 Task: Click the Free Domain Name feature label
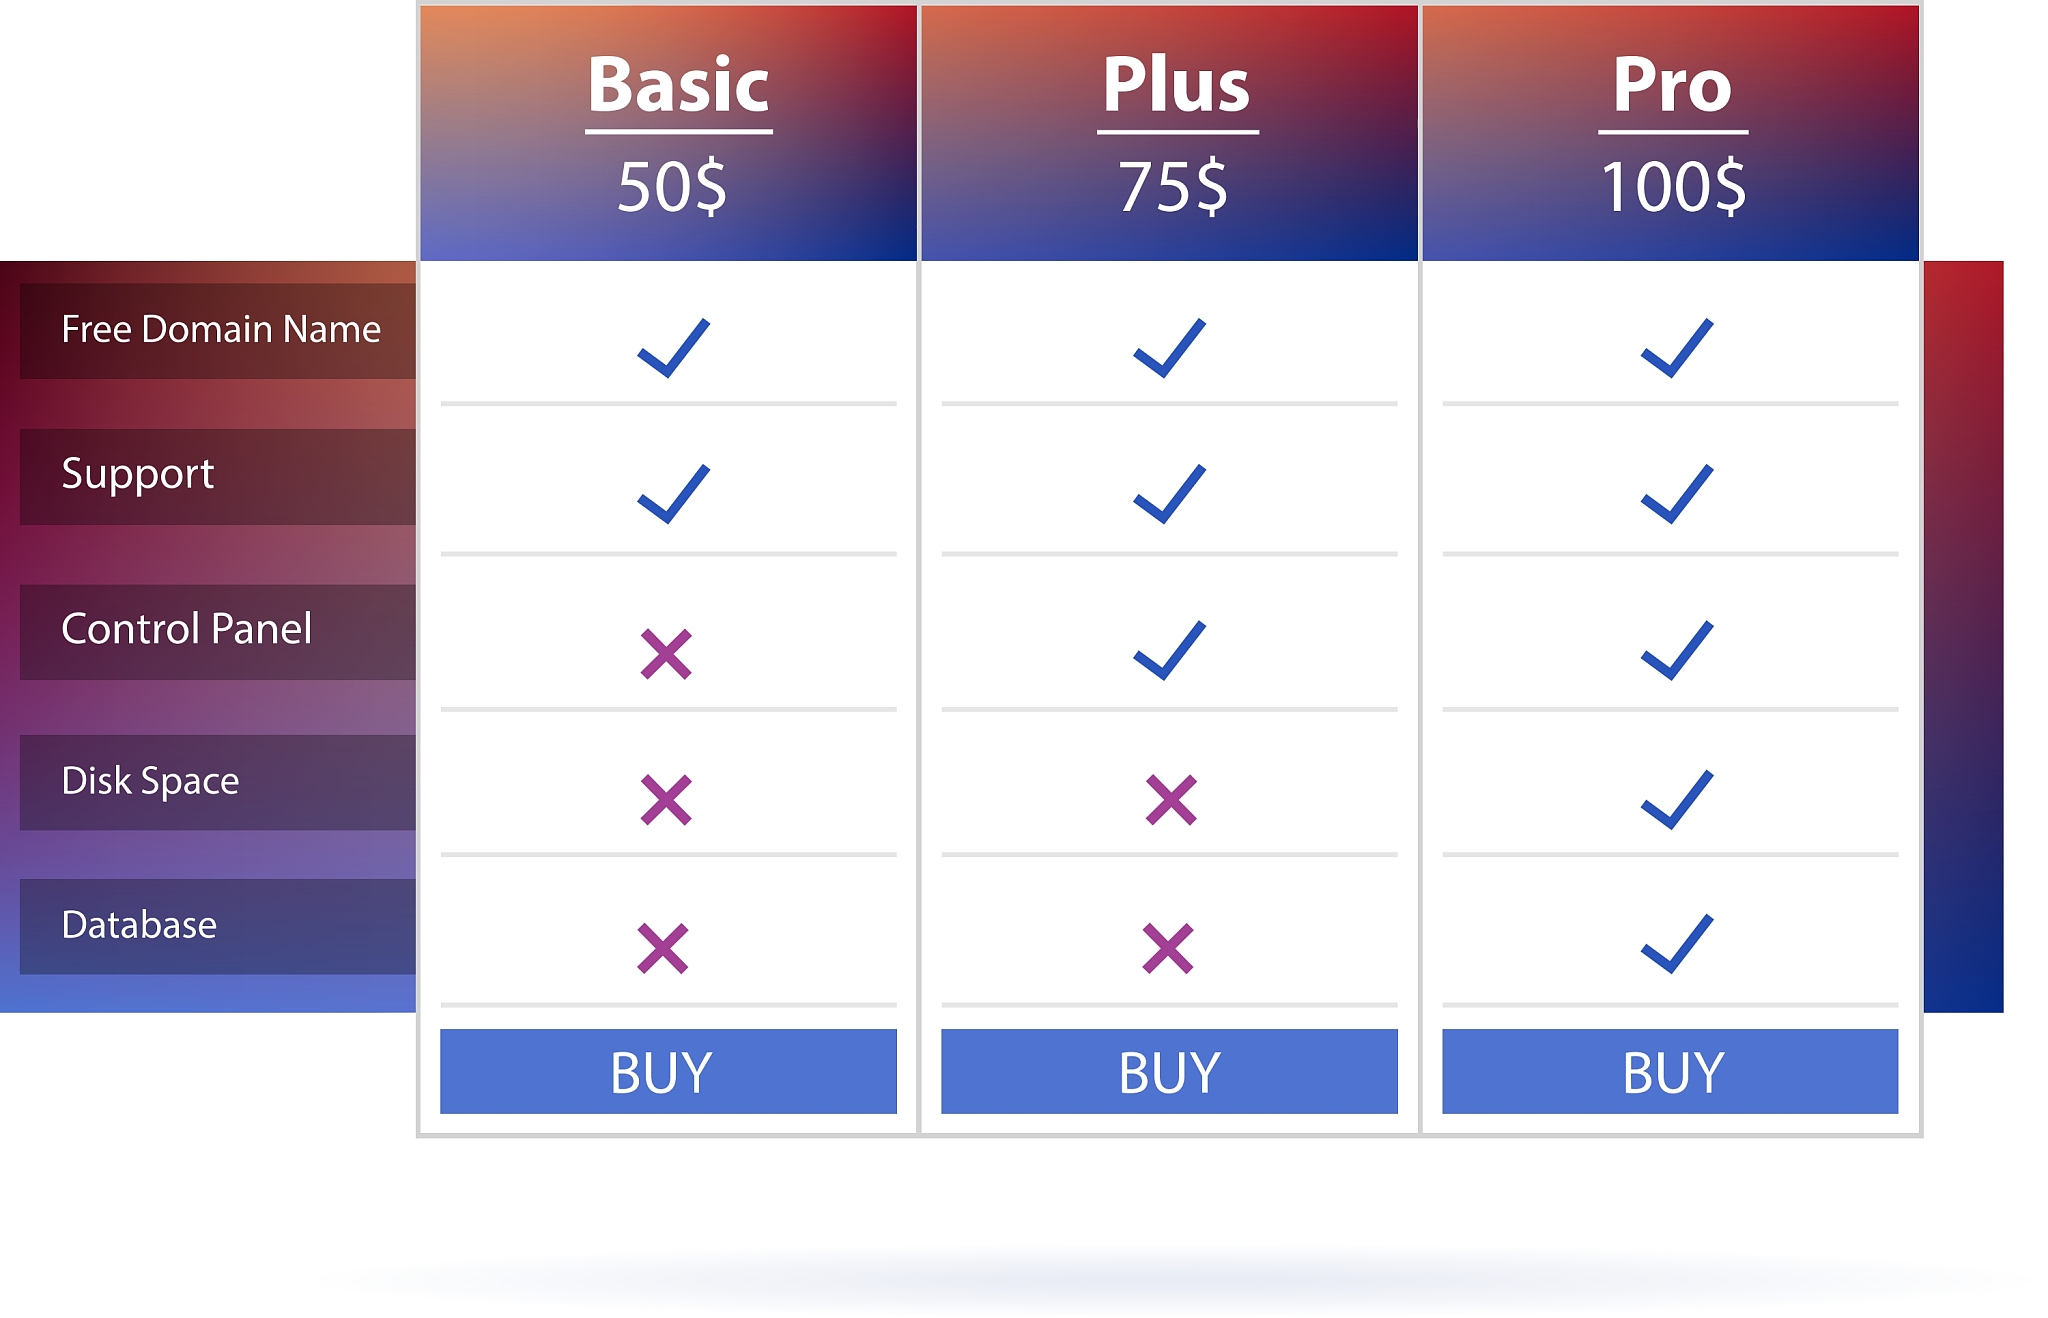(x=221, y=330)
